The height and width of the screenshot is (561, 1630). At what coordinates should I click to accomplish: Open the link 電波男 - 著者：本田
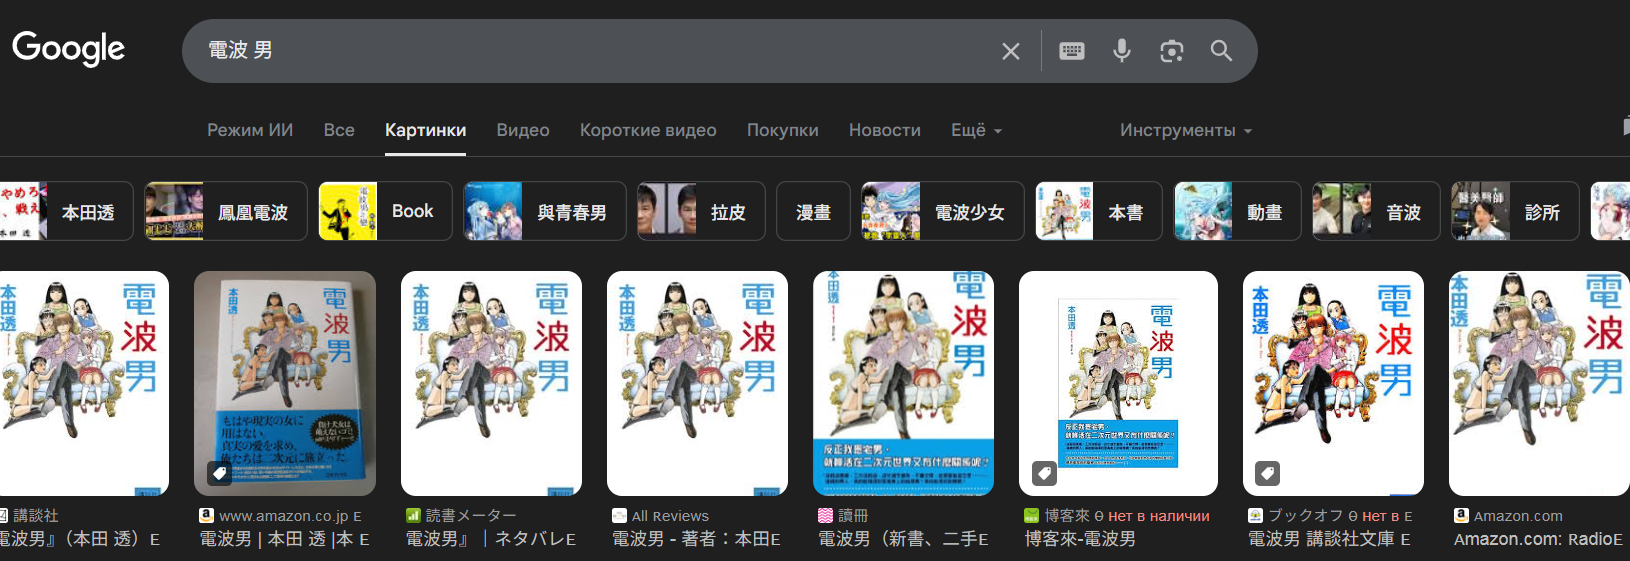[x=696, y=539]
